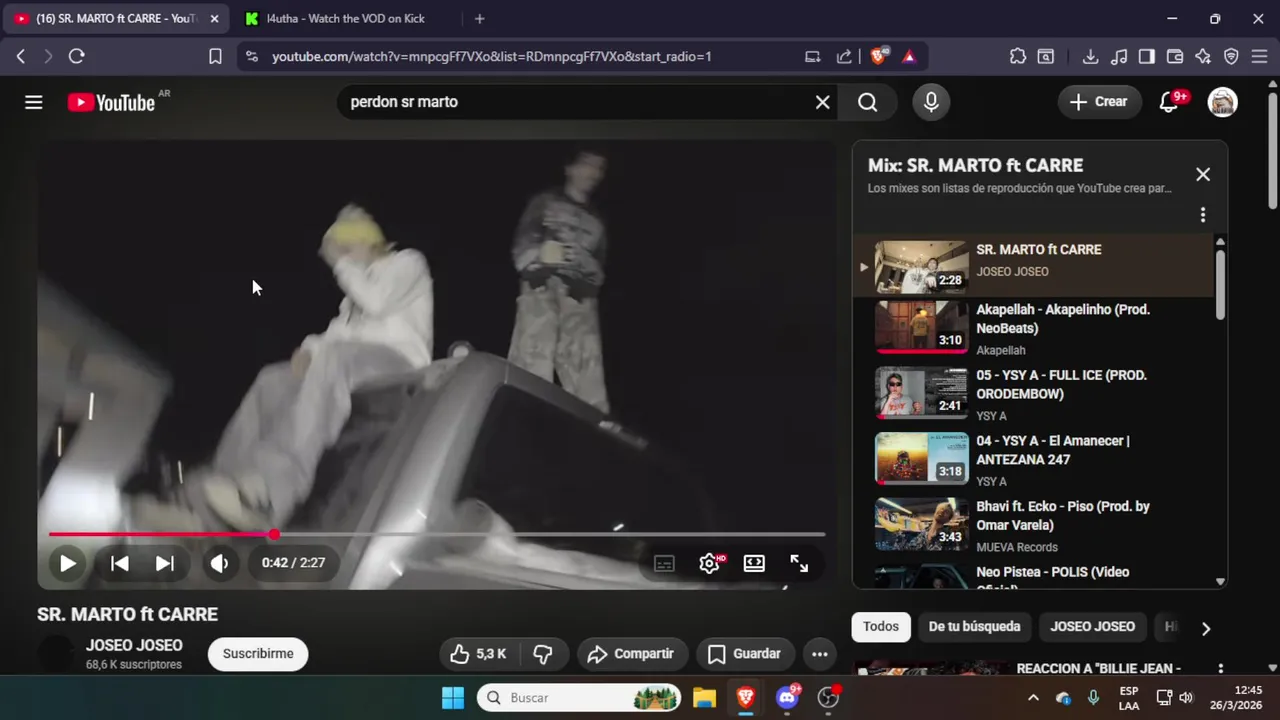Show more filter chips with right arrow
This screenshot has width=1280, height=720.
point(1205,629)
